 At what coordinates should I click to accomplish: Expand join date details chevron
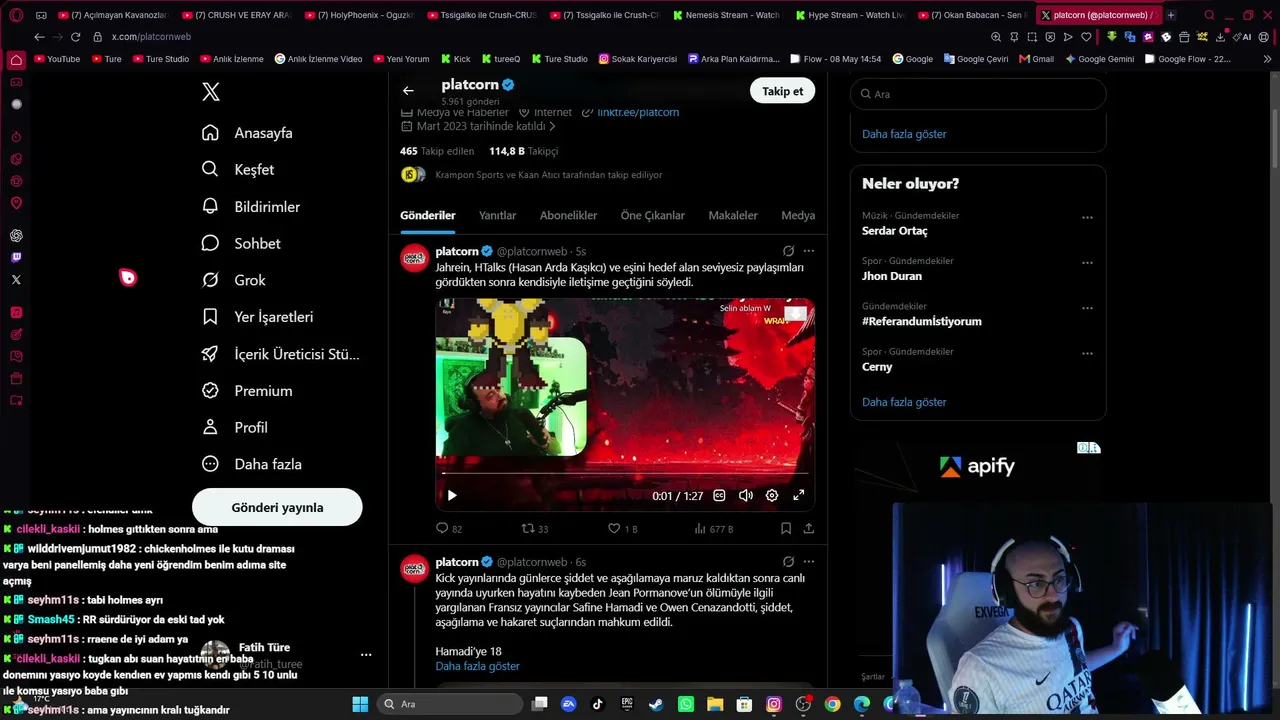coord(552,127)
